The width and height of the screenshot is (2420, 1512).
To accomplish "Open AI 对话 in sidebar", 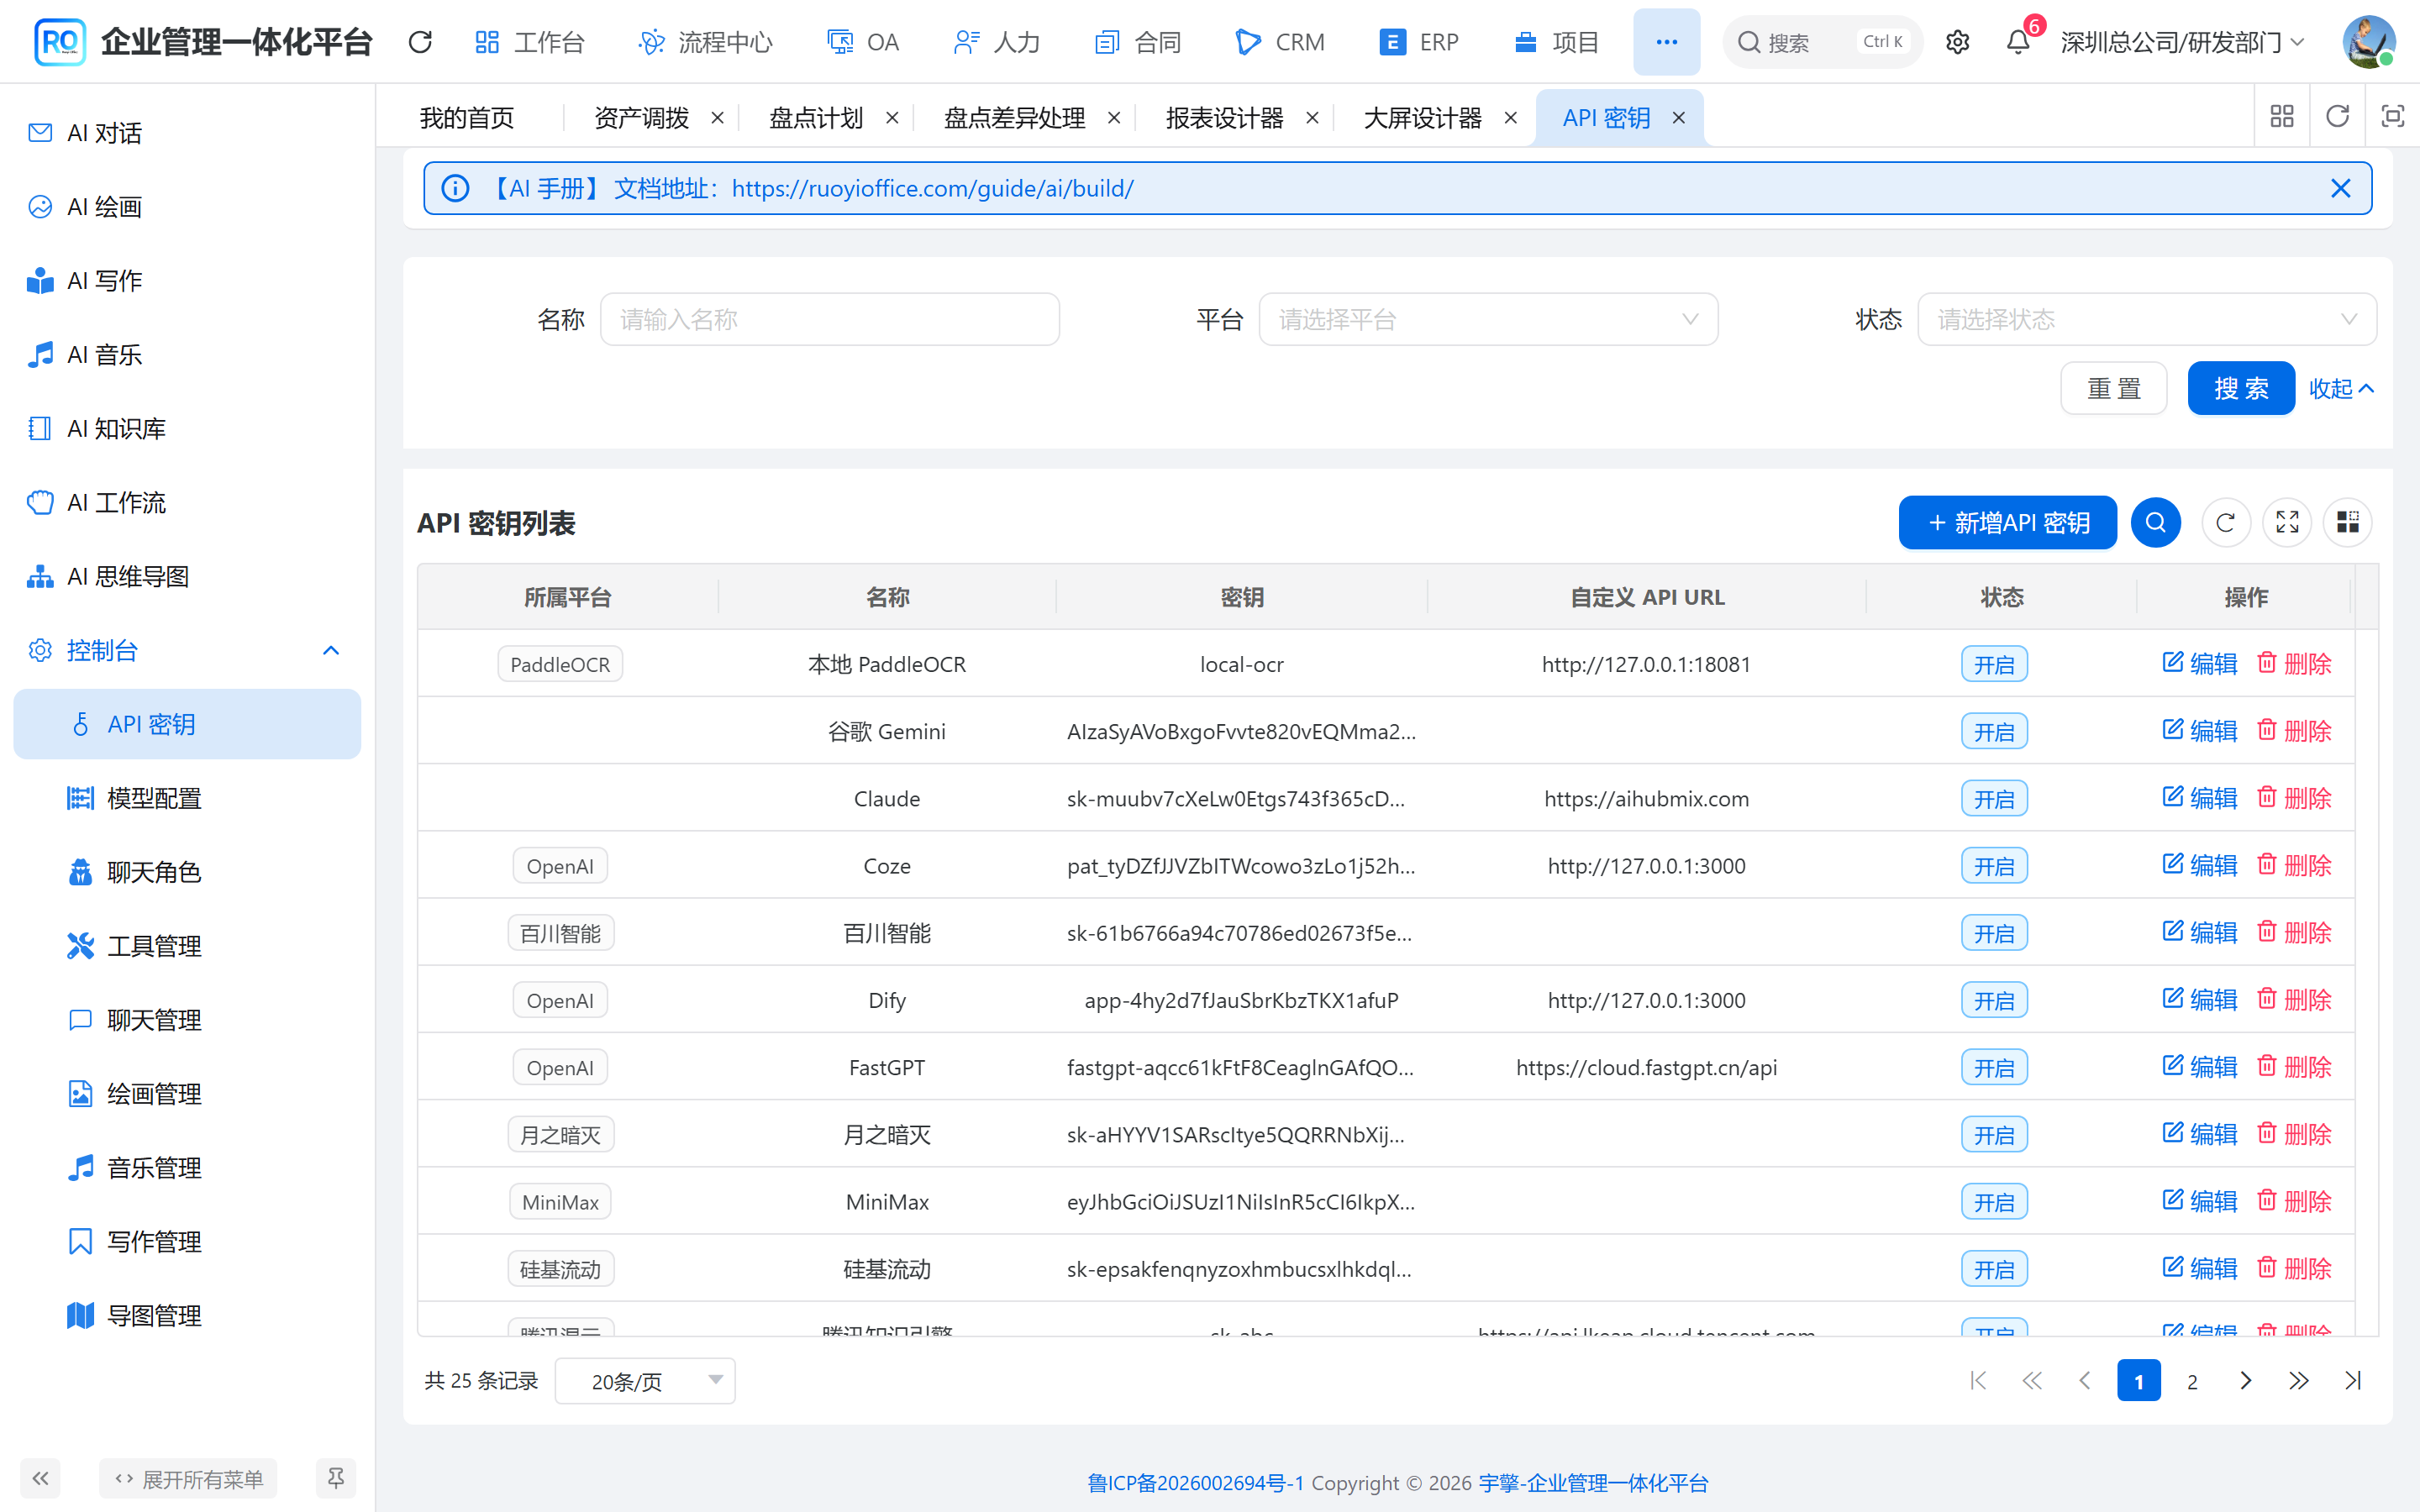I will coord(187,133).
